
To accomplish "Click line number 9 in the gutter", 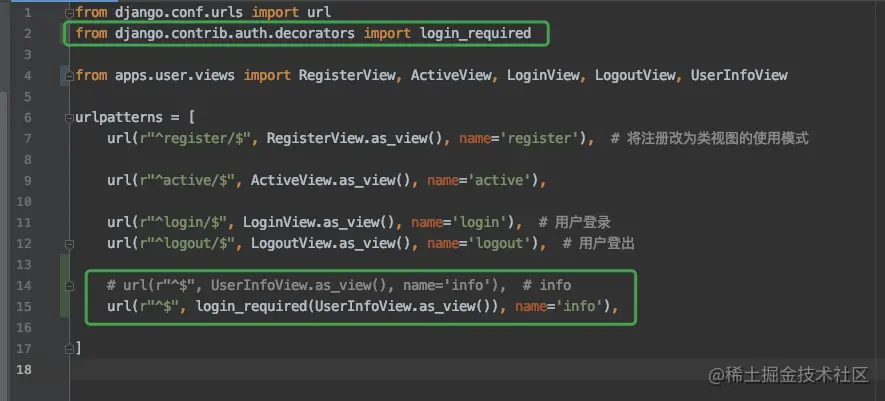I will click(x=28, y=181).
